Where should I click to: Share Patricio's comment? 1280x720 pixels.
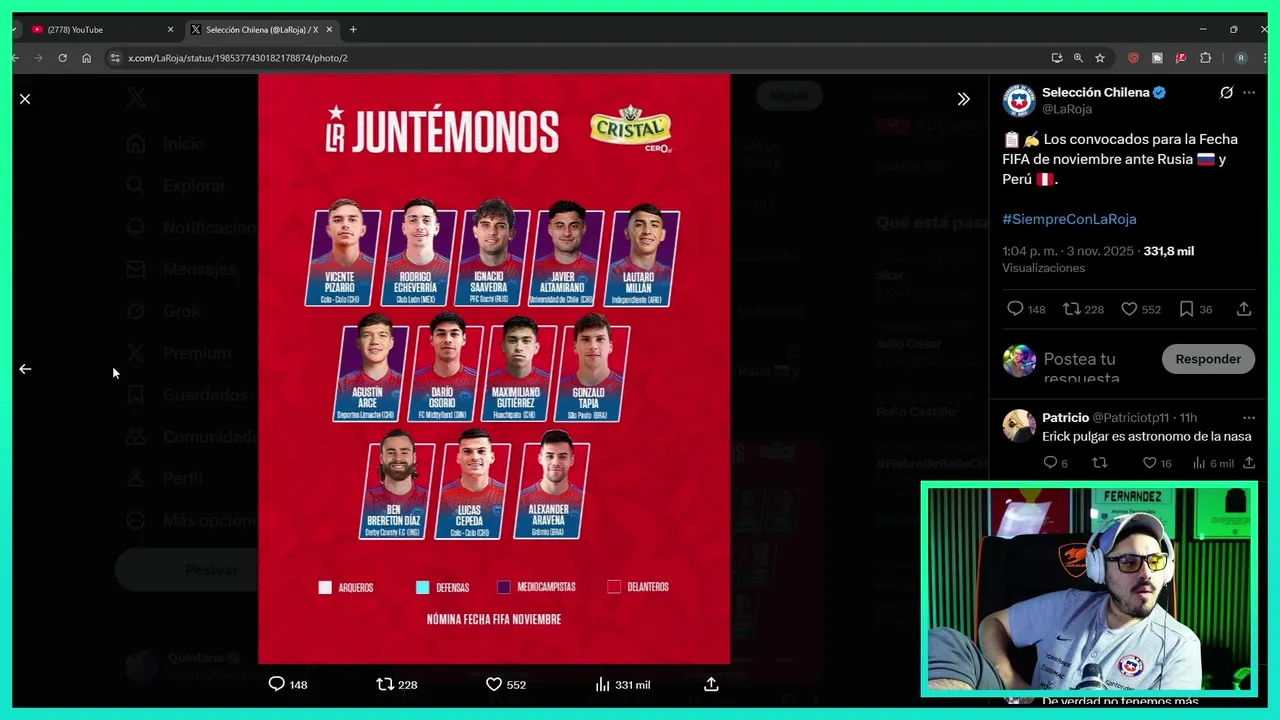tap(1249, 463)
